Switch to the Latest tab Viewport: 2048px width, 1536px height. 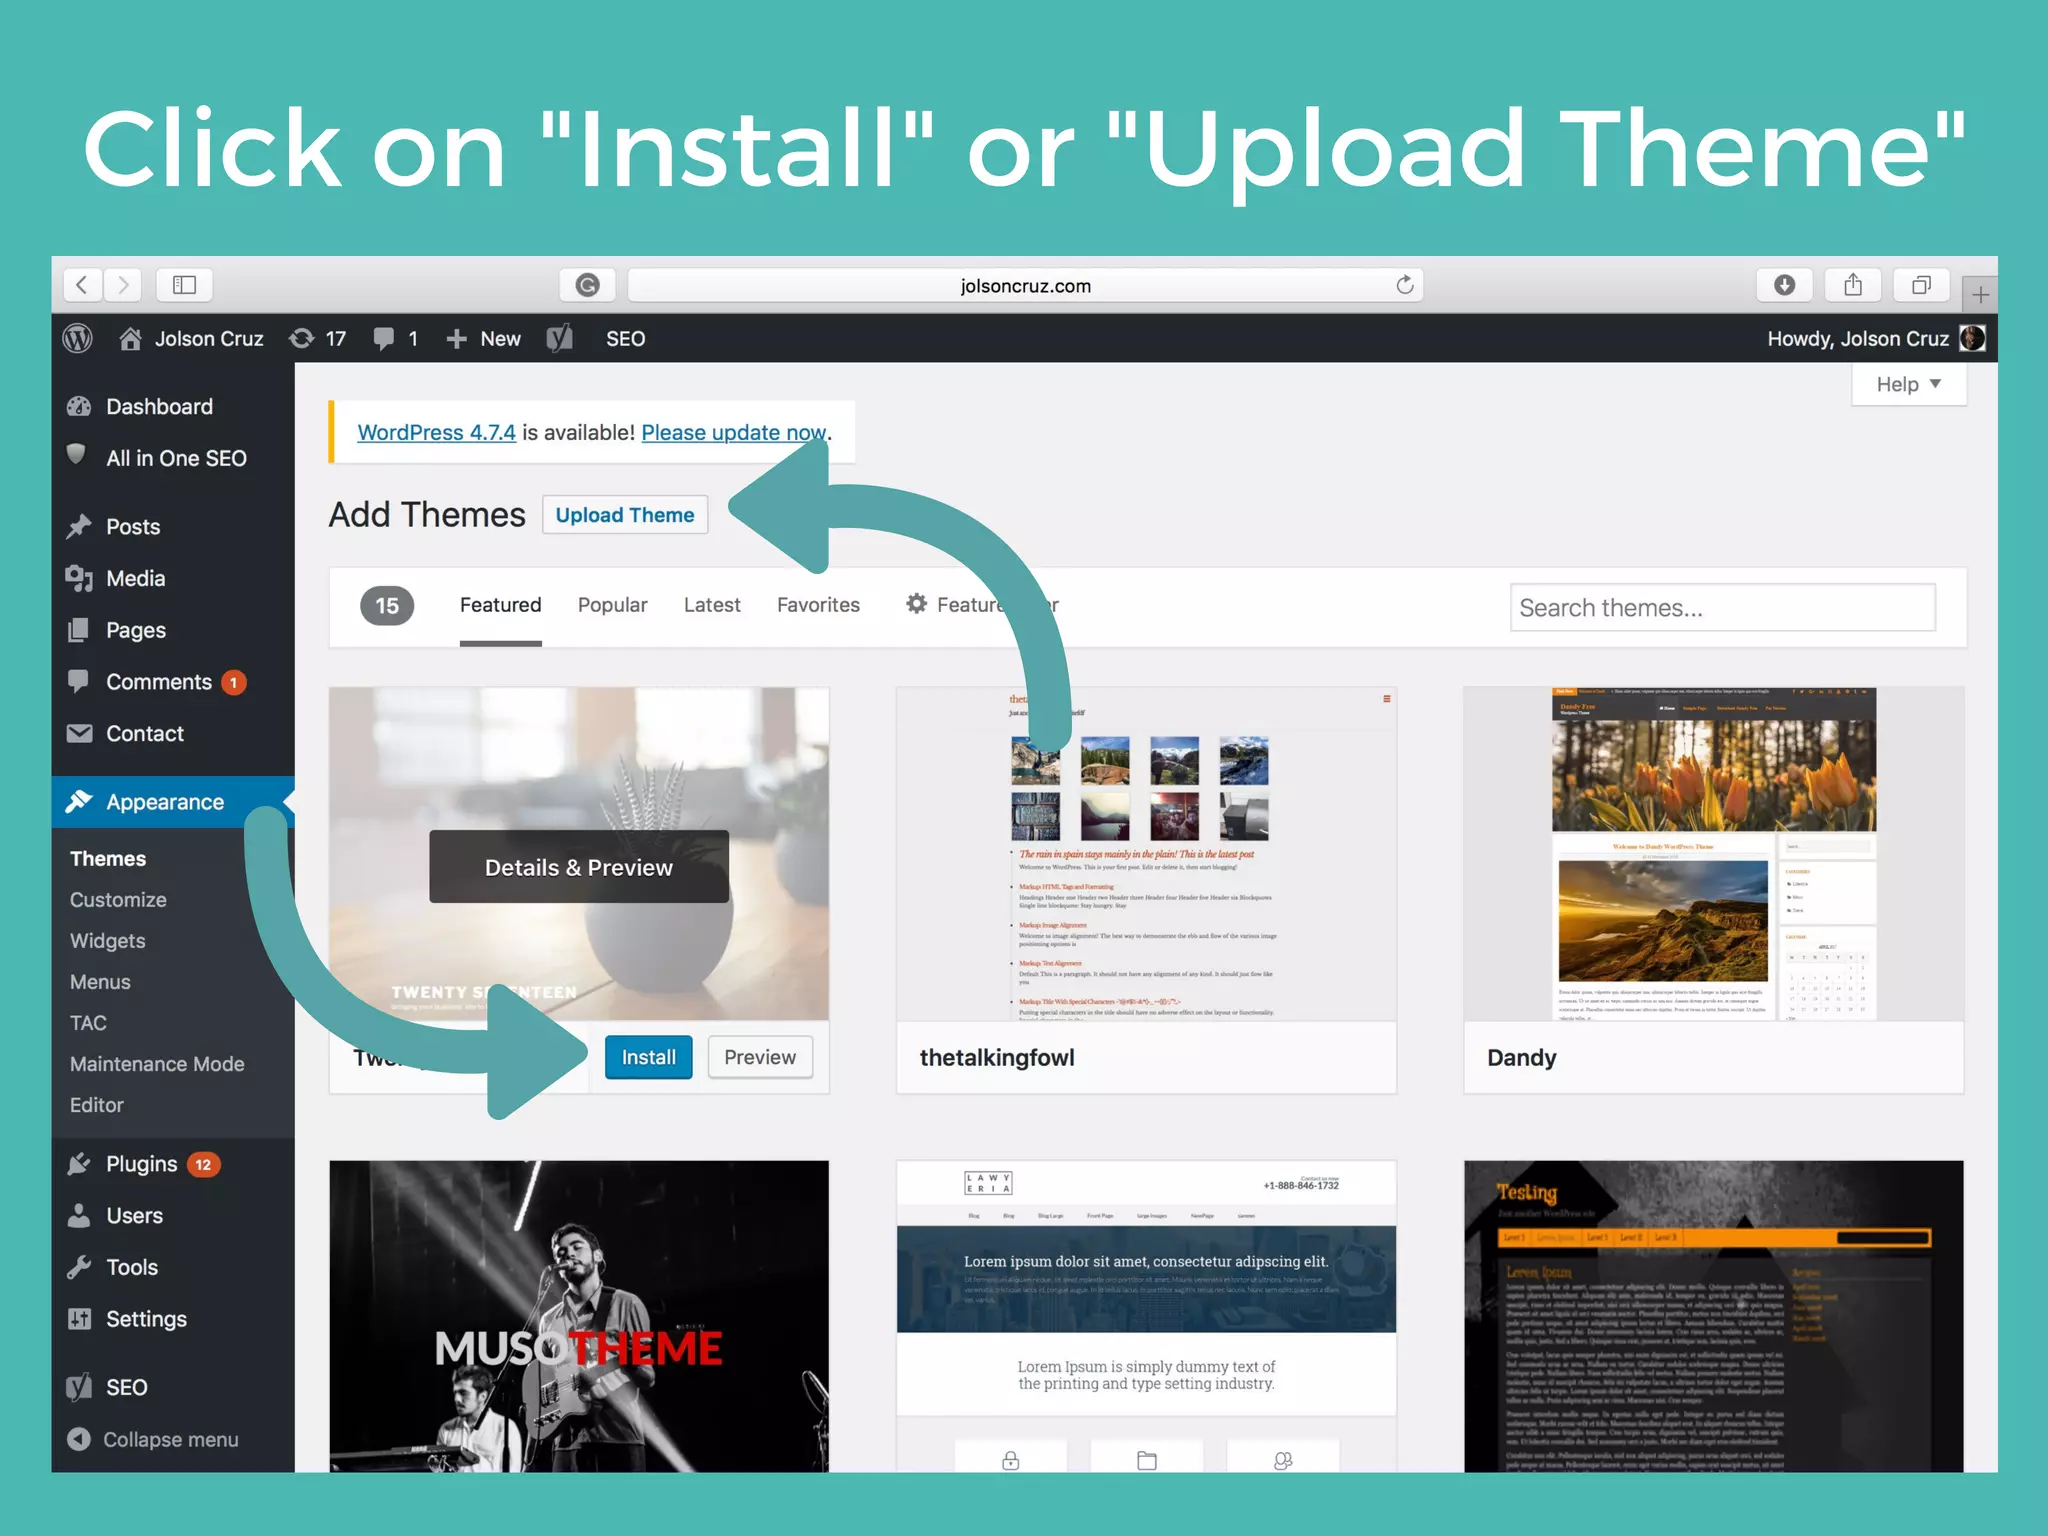pyautogui.click(x=712, y=605)
